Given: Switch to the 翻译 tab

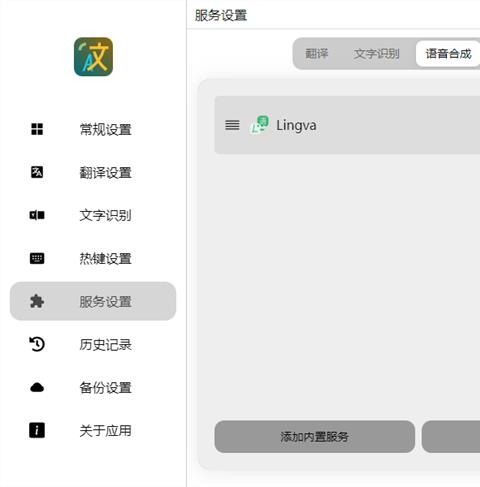Looking at the screenshot, I should pyautogui.click(x=317, y=54).
